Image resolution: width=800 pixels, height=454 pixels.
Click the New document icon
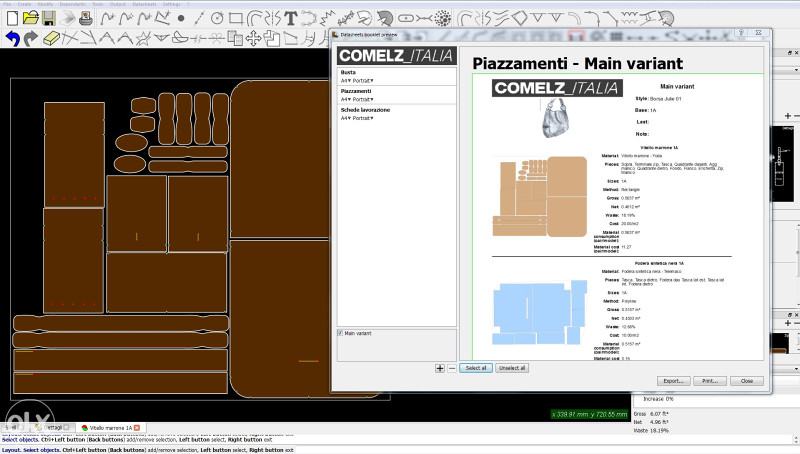[12, 18]
